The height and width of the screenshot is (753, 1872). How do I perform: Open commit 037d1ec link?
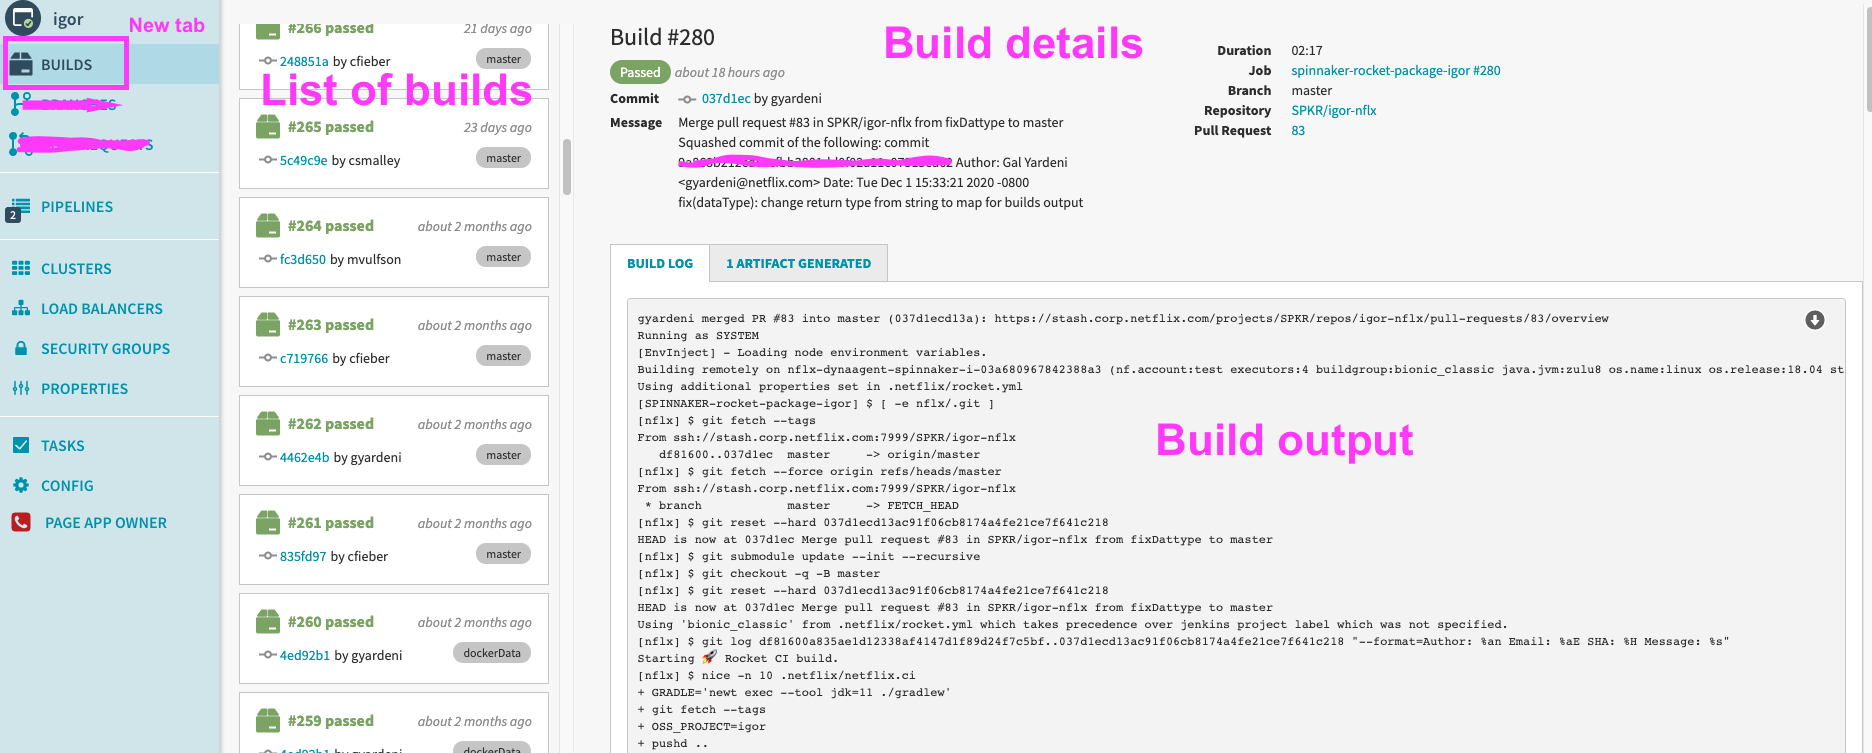point(725,98)
